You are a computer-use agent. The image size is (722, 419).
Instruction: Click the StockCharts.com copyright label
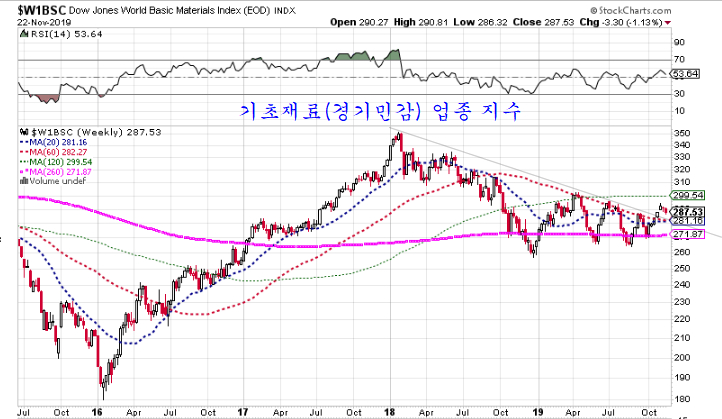630,10
